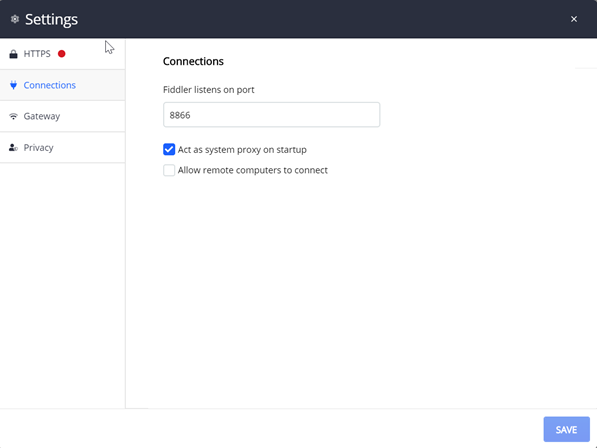Click the SAVE button

pyautogui.click(x=567, y=429)
